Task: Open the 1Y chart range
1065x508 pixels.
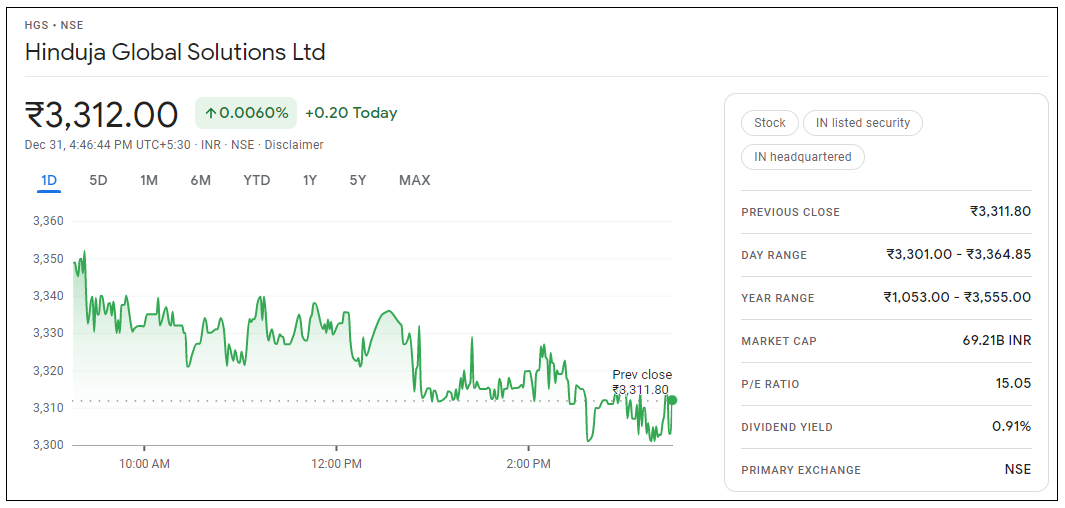Action: pyautogui.click(x=310, y=181)
